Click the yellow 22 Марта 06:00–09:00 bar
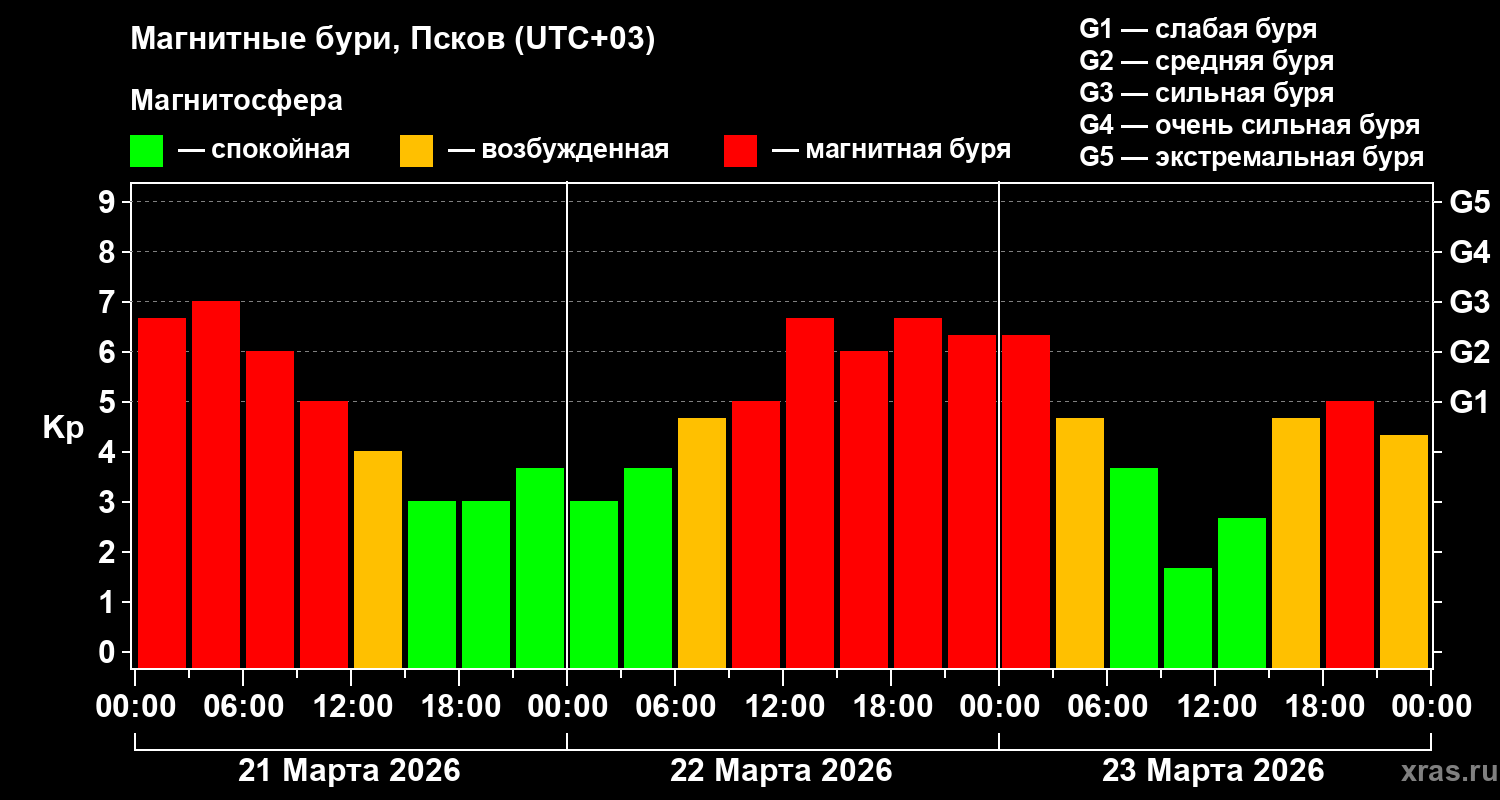Viewport: 1500px width, 800px height. click(x=702, y=543)
